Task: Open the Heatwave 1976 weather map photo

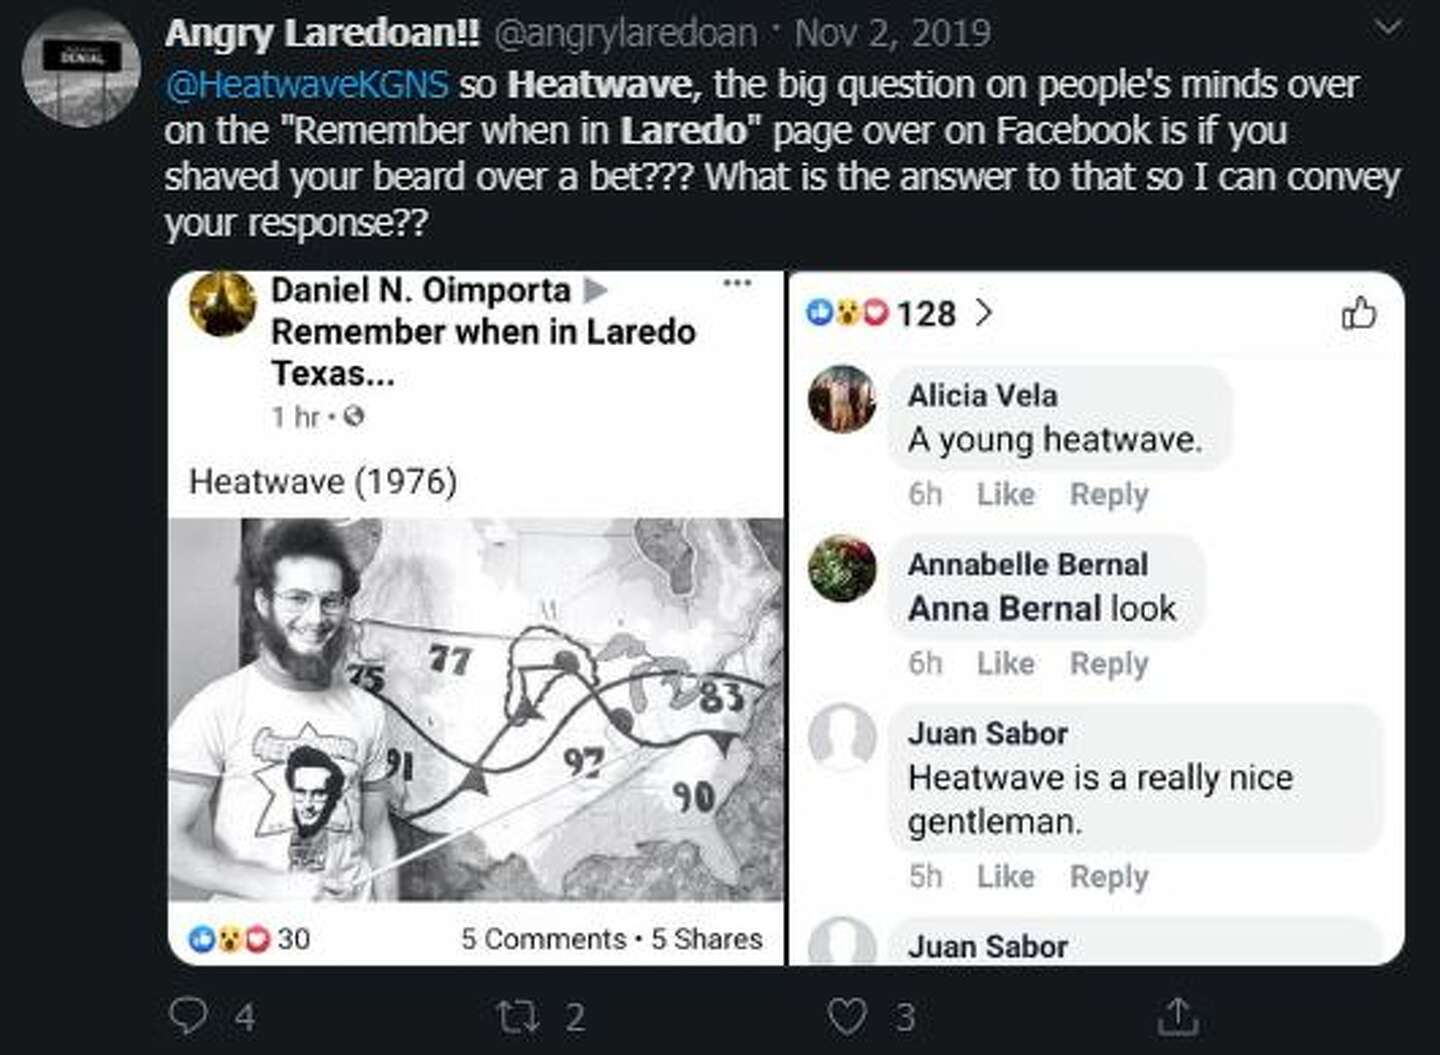Action: pyautogui.click(x=476, y=709)
